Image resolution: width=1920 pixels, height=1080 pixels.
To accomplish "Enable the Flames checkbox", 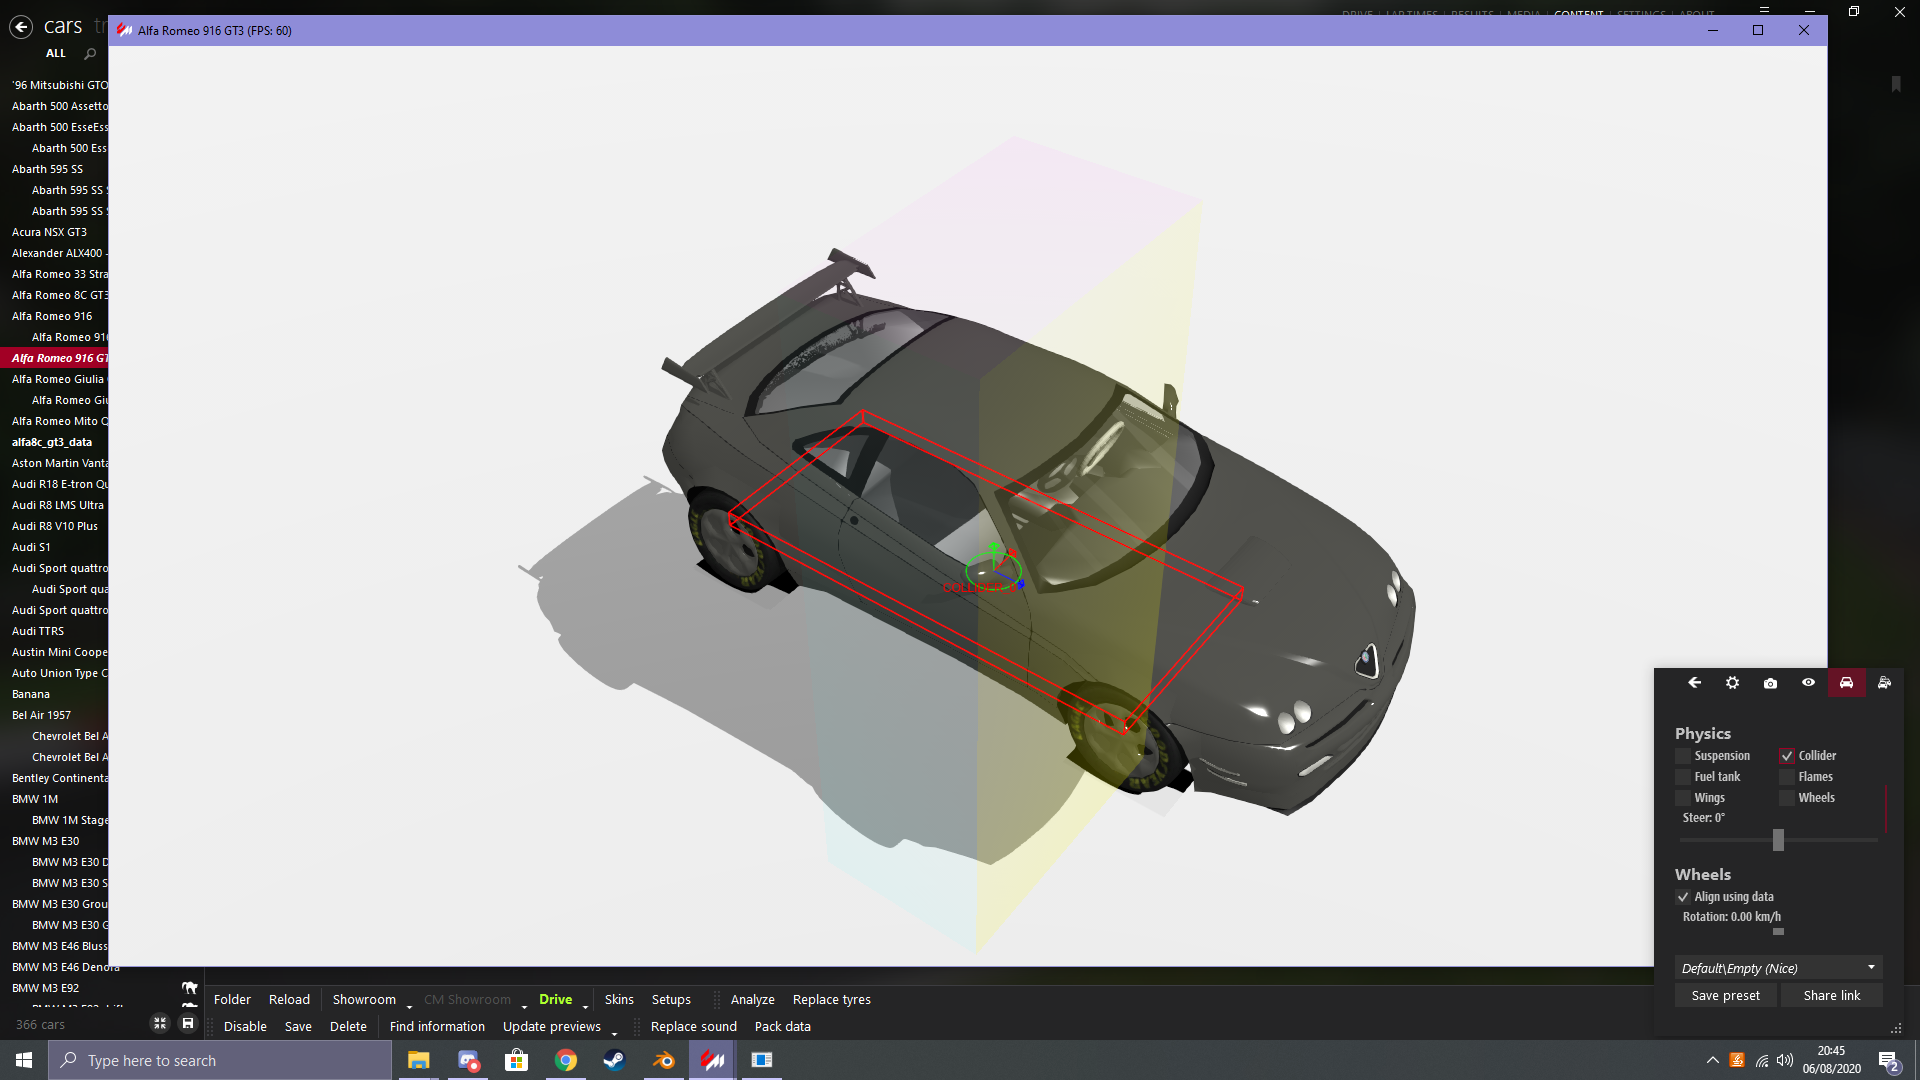I will coord(1787,777).
